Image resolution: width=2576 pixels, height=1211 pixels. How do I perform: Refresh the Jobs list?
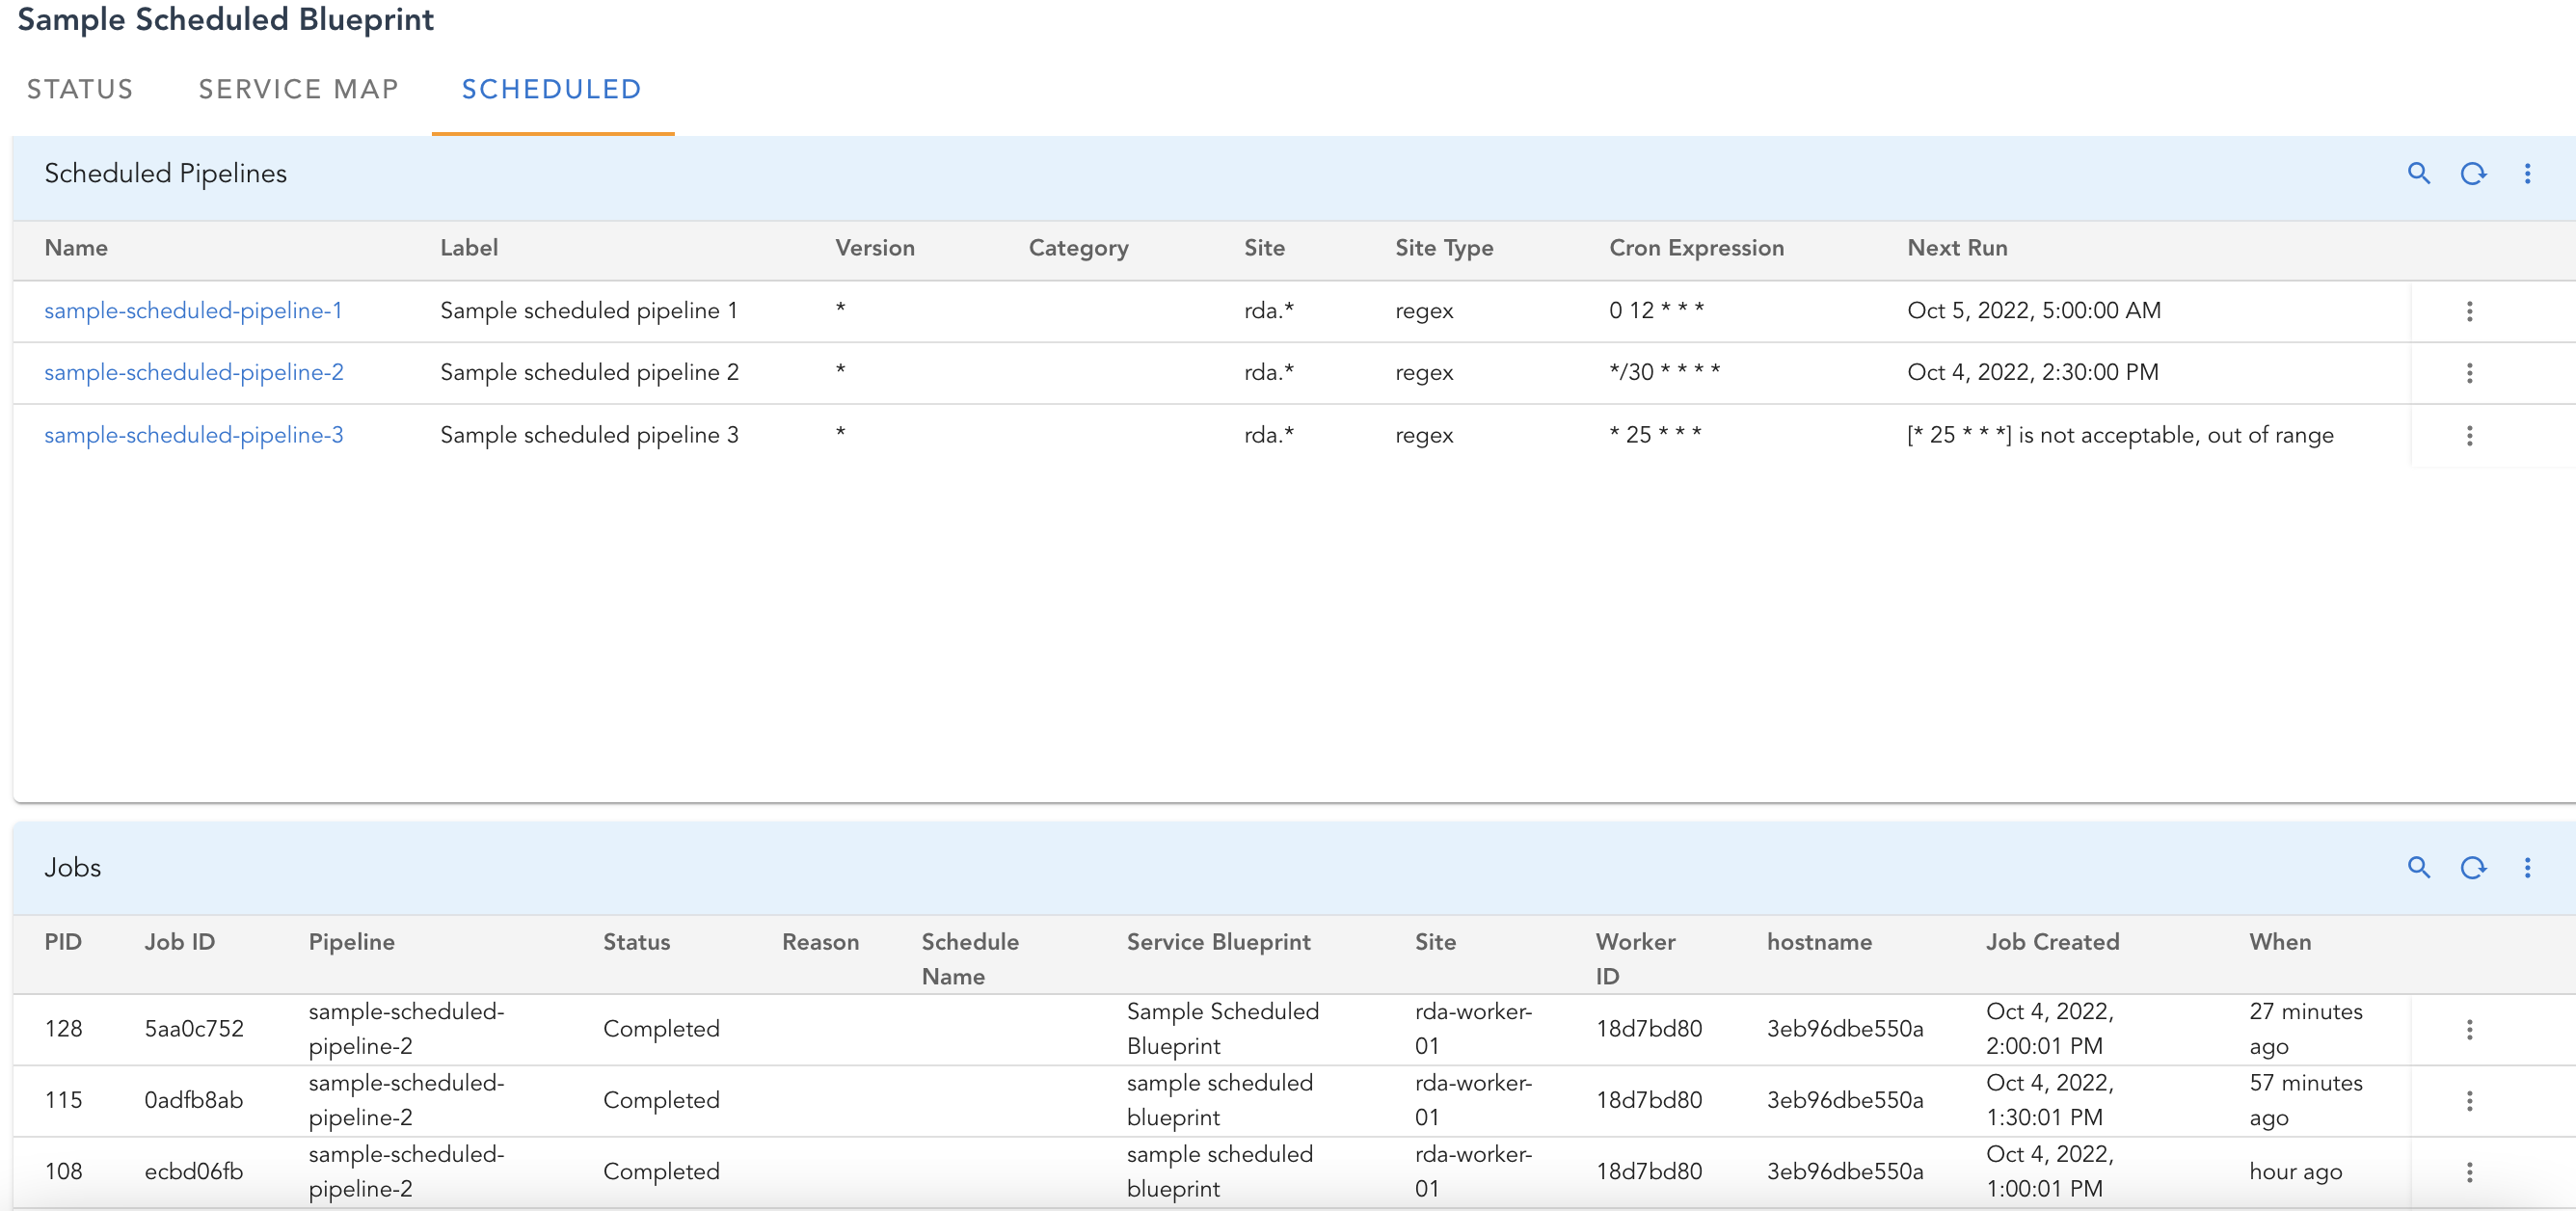point(2474,867)
